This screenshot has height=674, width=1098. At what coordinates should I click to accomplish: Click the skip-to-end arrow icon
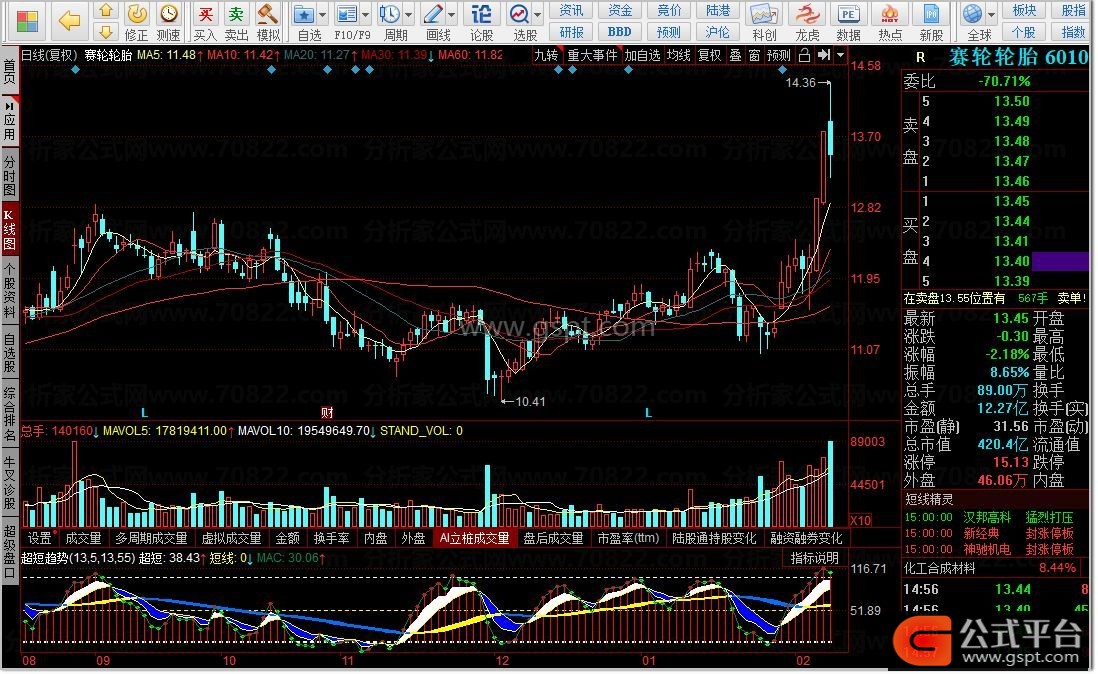coord(824,55)
